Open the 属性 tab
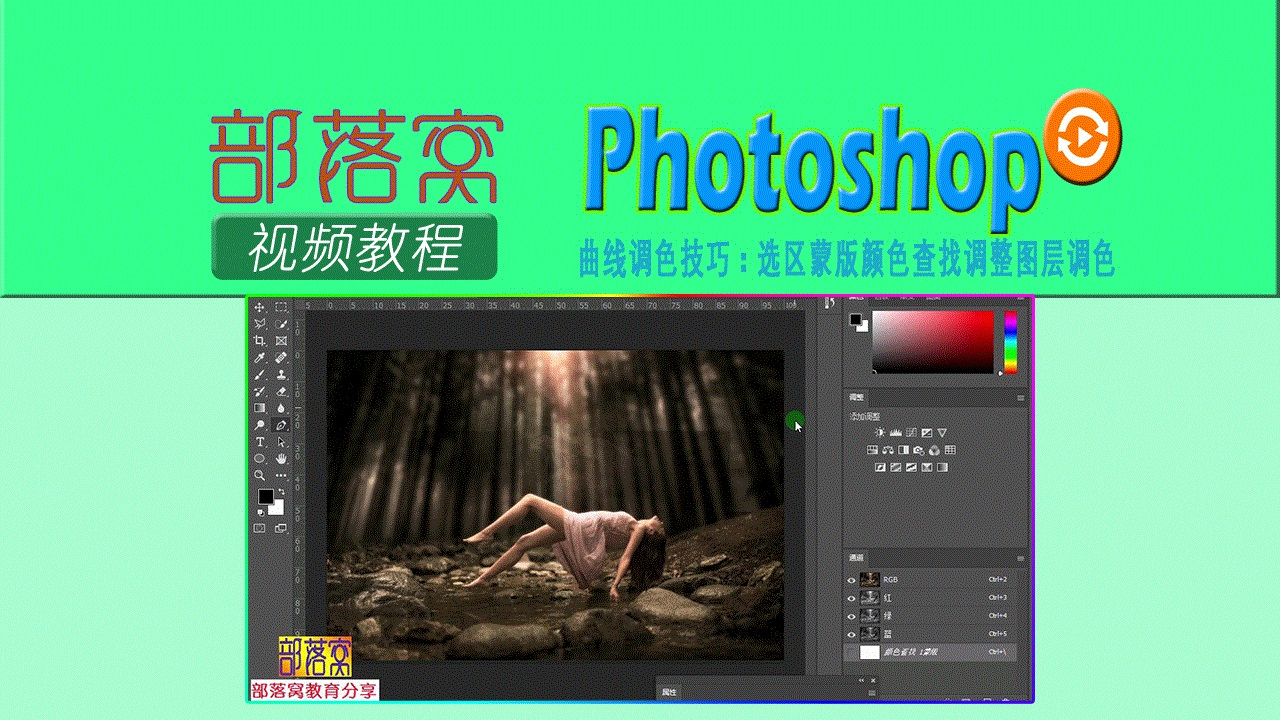Screen dimensions: 1280x720 pyautogui.click(x=669, y=692)
